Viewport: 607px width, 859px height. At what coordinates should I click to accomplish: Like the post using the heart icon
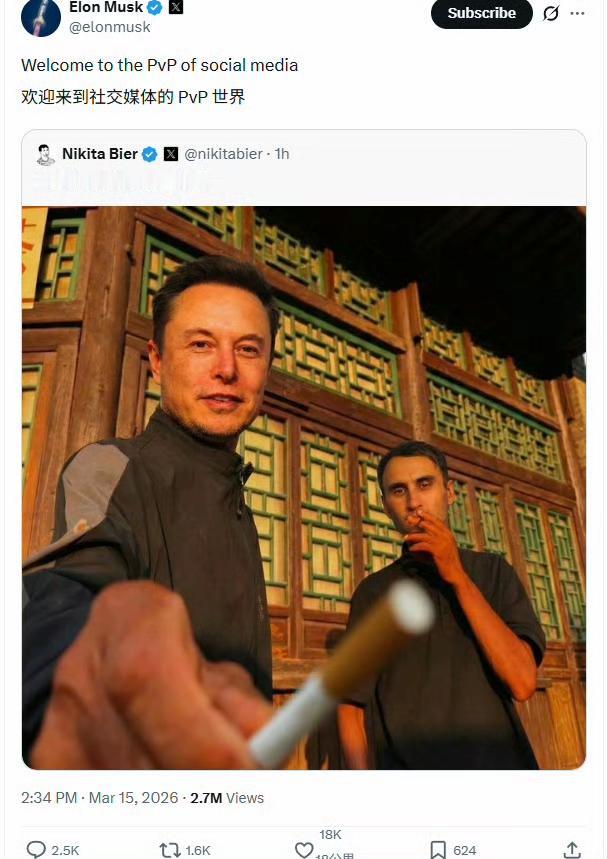coord(306,848)
